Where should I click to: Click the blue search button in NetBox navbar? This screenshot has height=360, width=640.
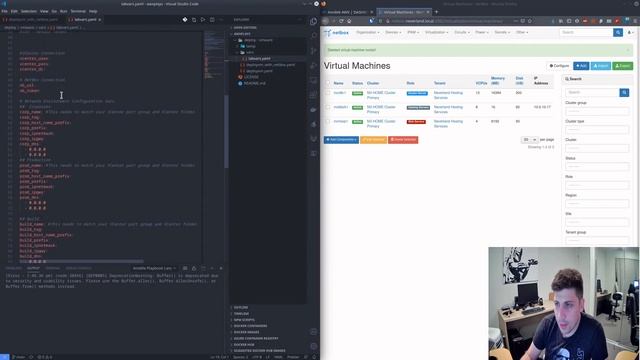click(618, 32)
